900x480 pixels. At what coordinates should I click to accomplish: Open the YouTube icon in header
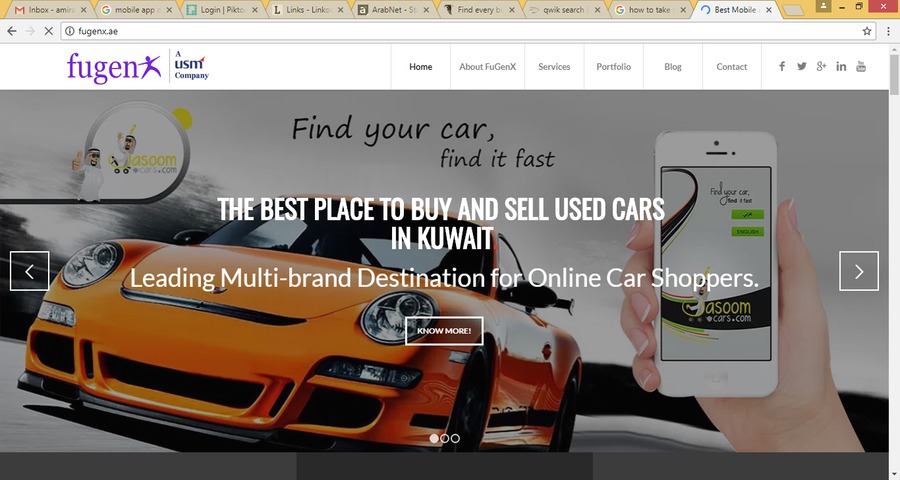click(861, 67)
